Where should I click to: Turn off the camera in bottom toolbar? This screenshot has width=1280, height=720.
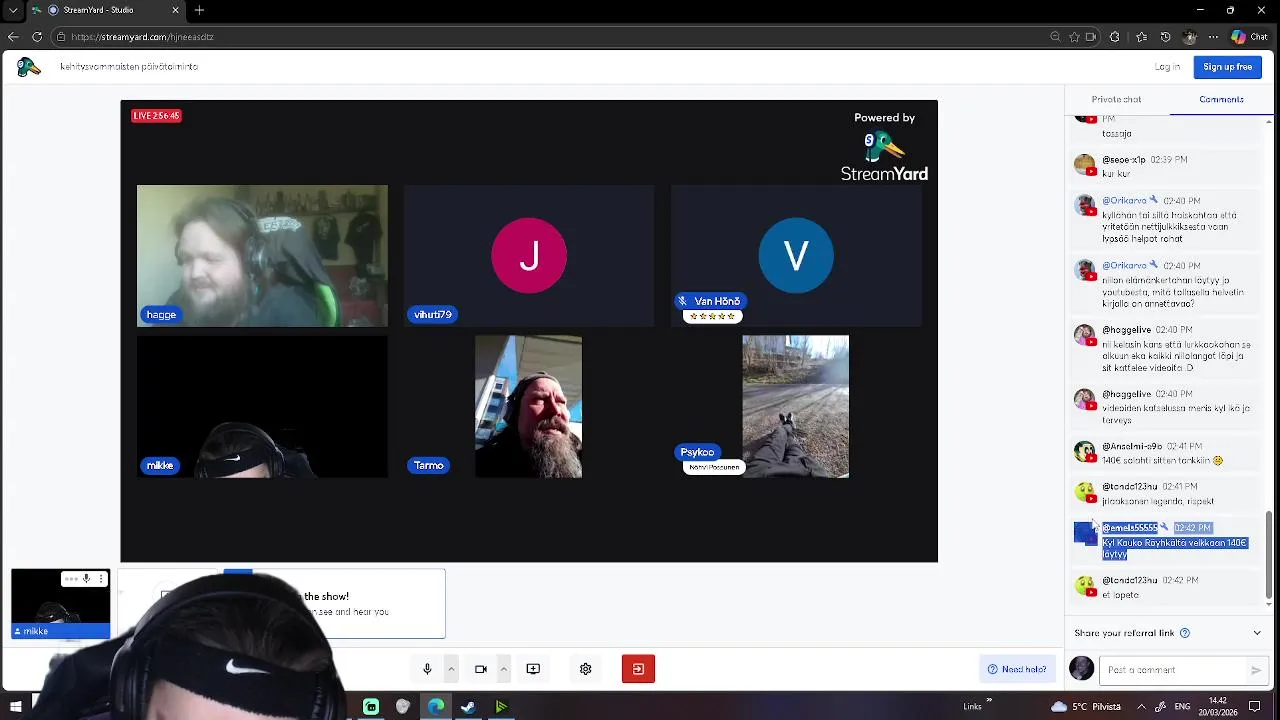[x=480, y=669]
